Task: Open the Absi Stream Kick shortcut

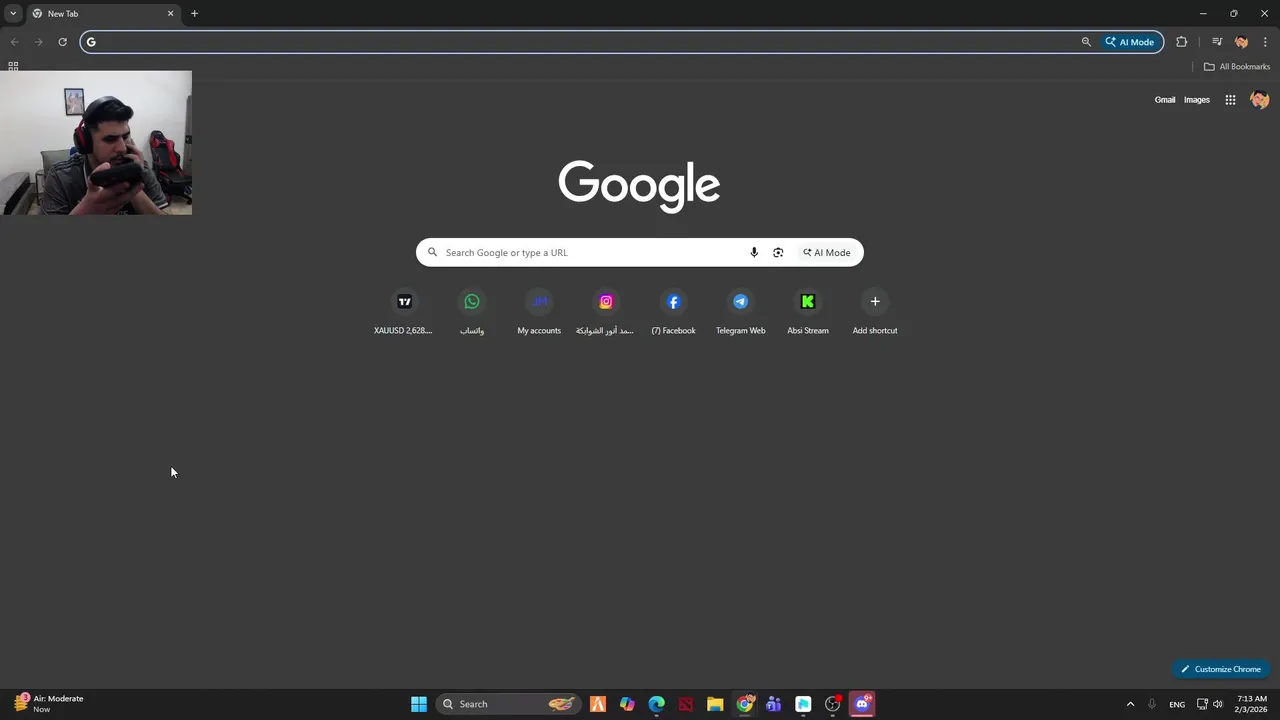Action: point(808,312)
